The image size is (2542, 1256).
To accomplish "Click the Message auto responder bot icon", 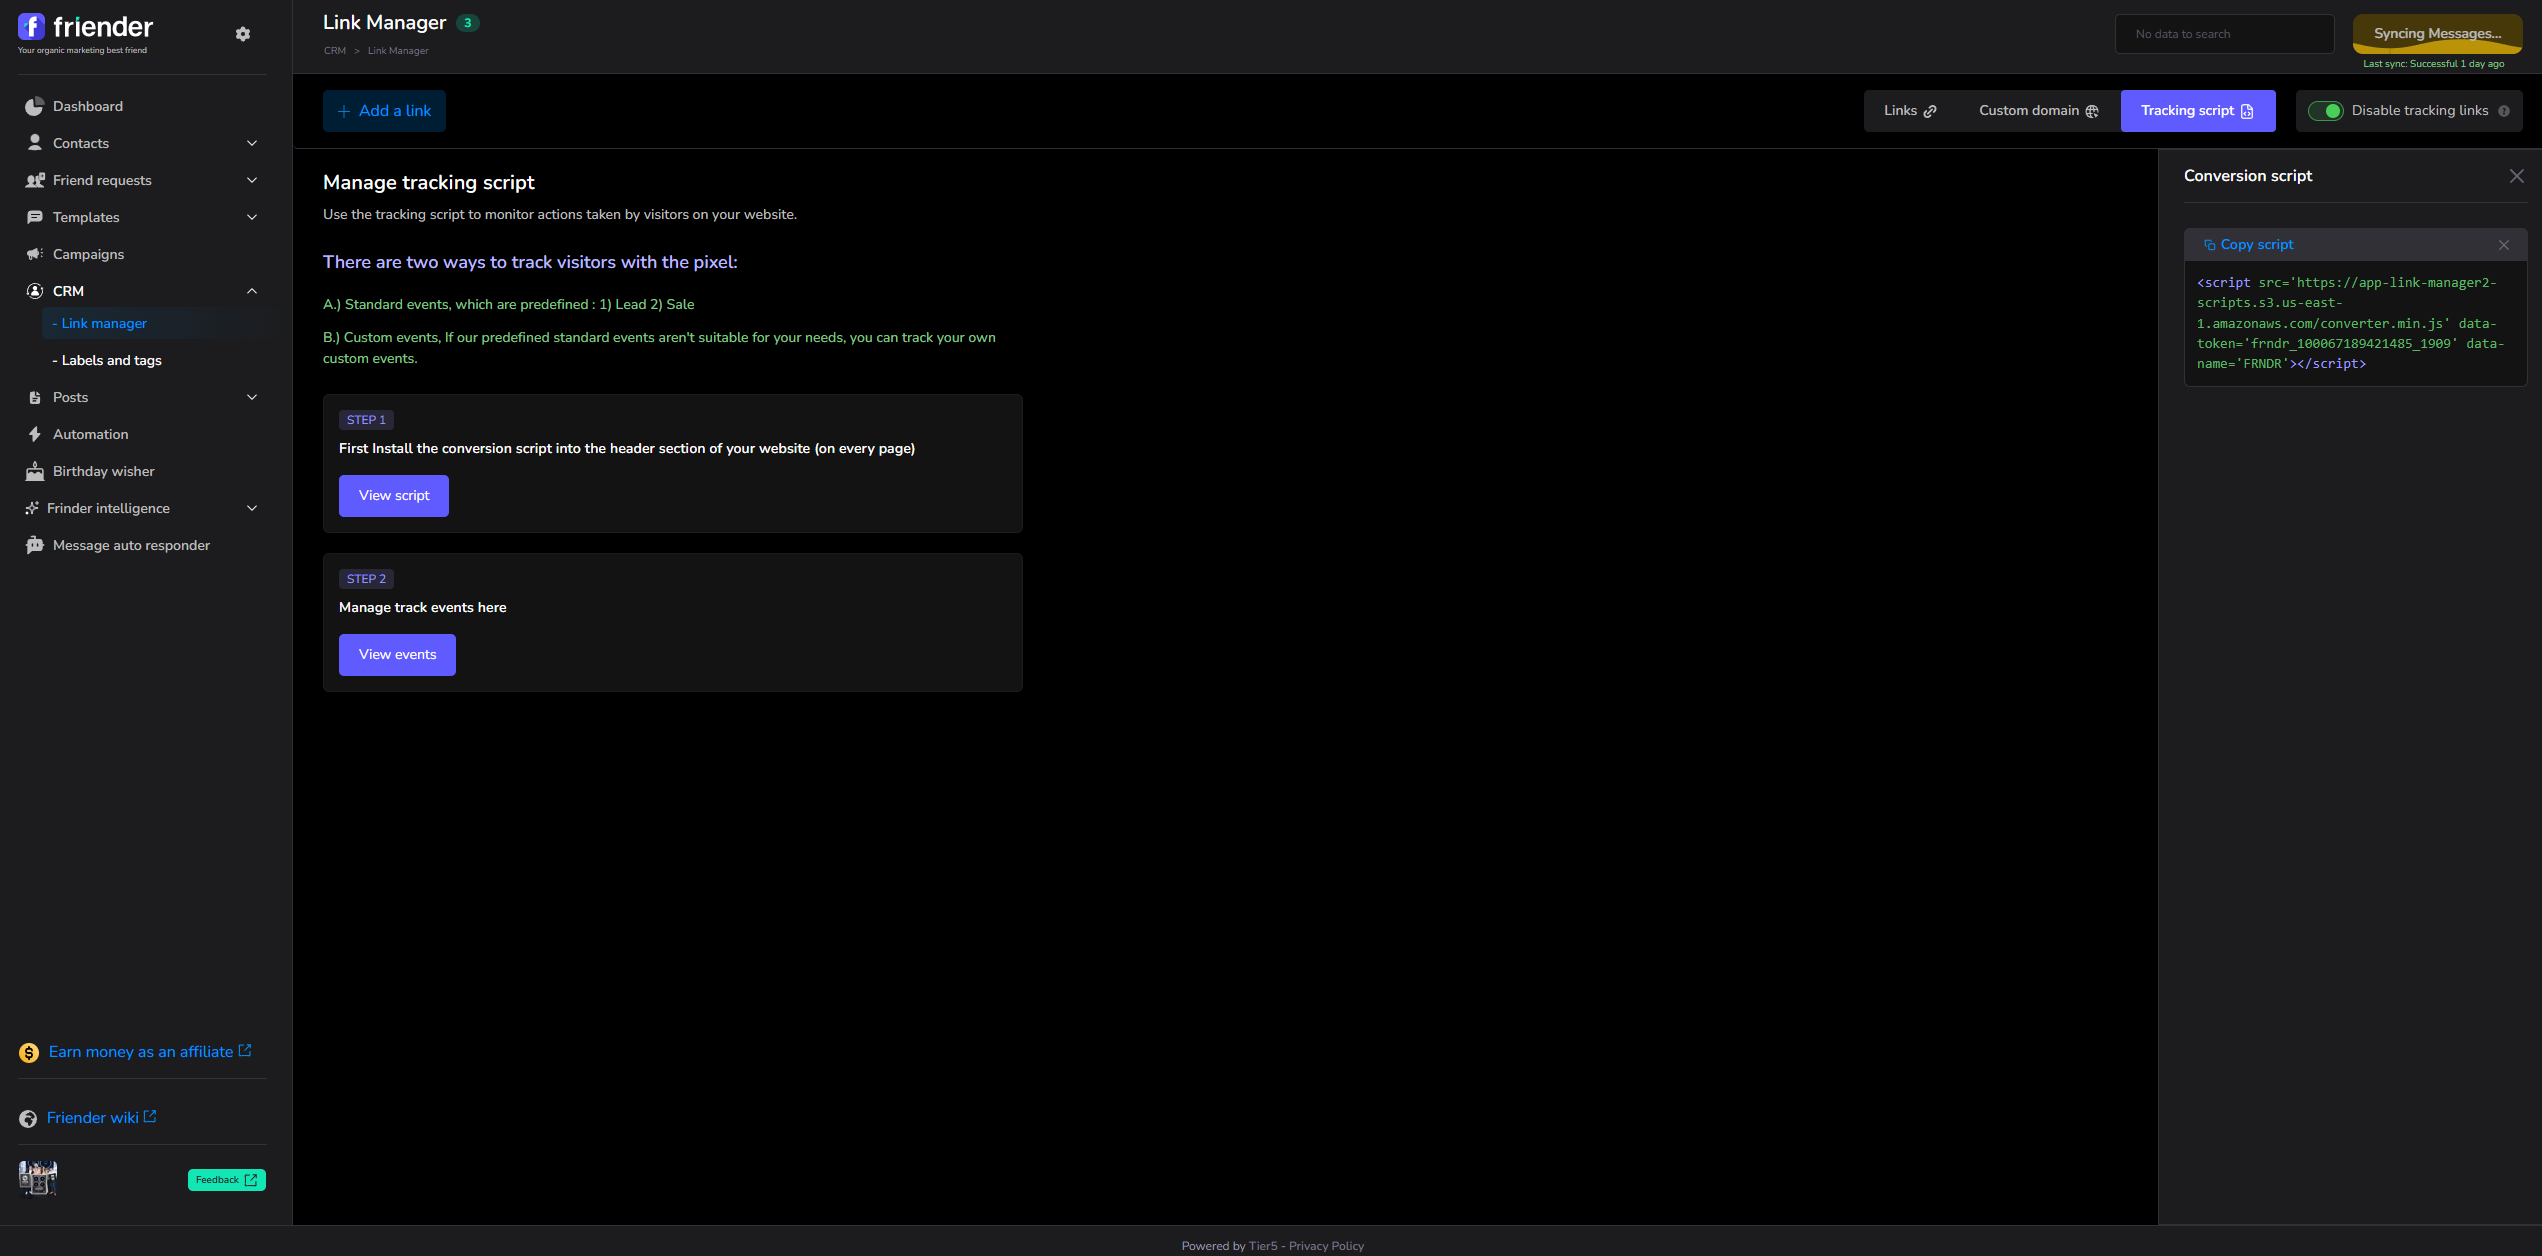I will point(35,545).
